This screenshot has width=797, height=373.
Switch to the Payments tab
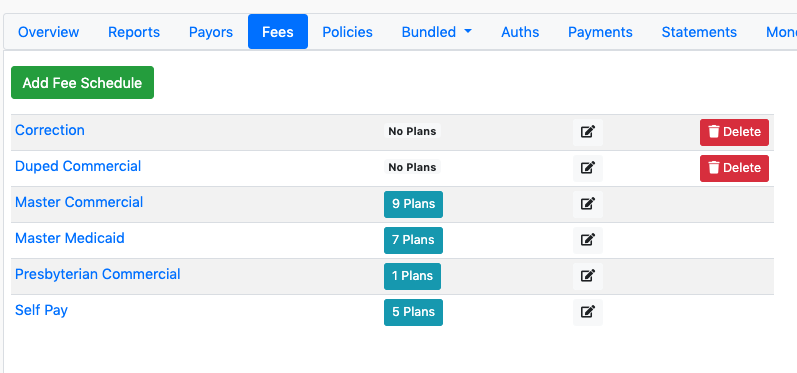click(600, 32)
